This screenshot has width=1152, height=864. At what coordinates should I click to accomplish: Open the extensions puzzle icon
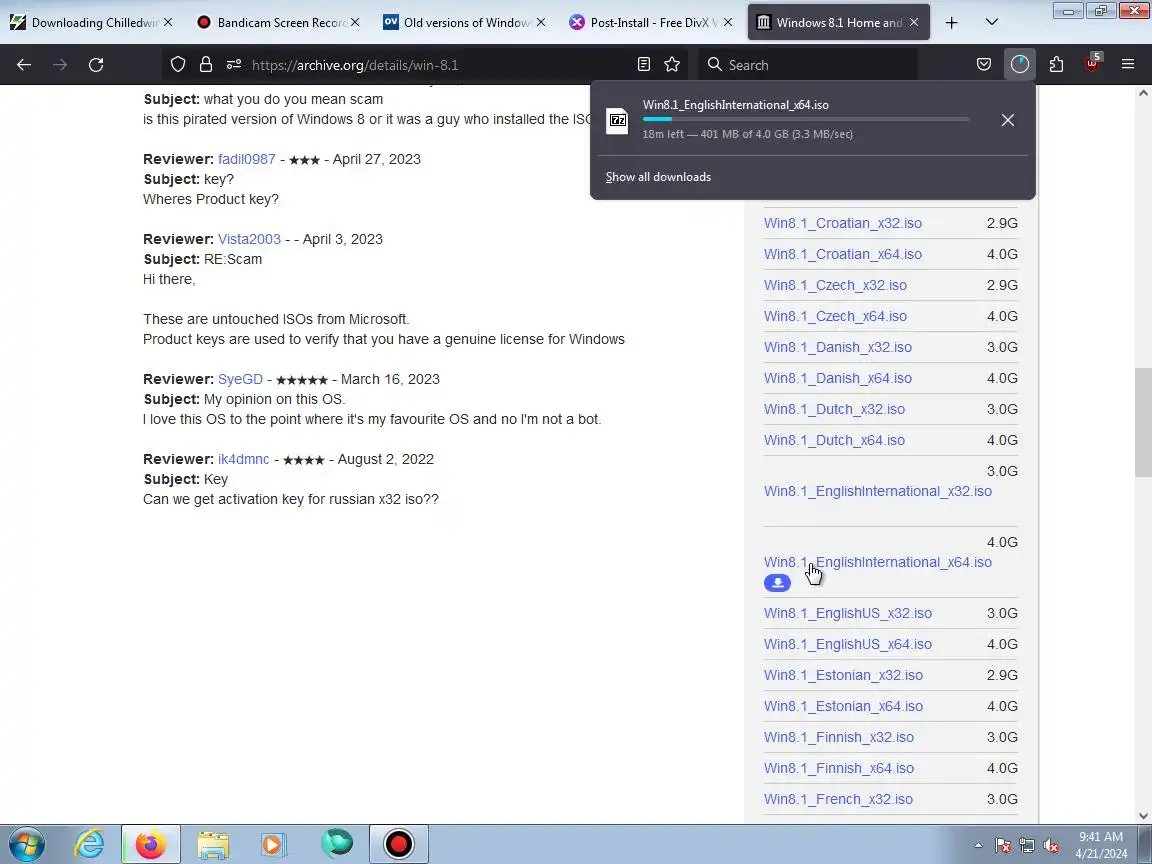(x=1056, y=65)
